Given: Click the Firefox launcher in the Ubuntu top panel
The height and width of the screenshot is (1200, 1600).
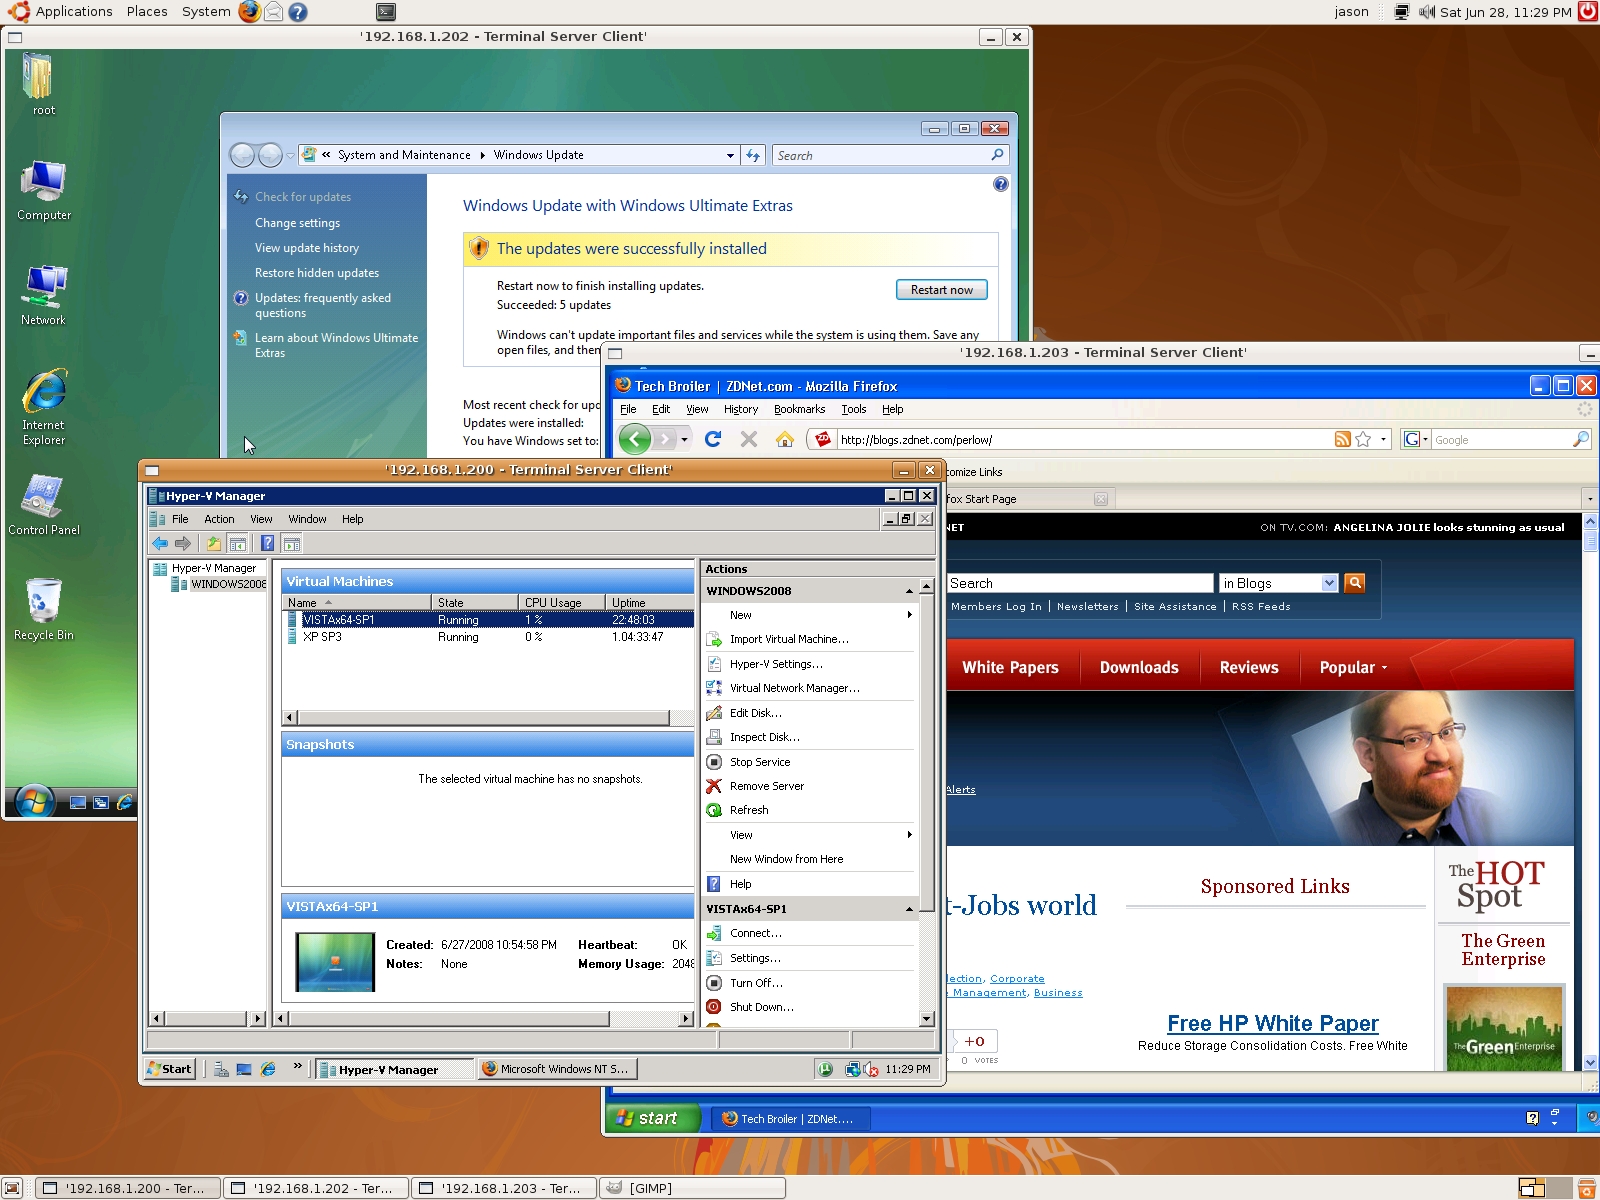Looking at the screenshot, I should click(x=249, y=12).
